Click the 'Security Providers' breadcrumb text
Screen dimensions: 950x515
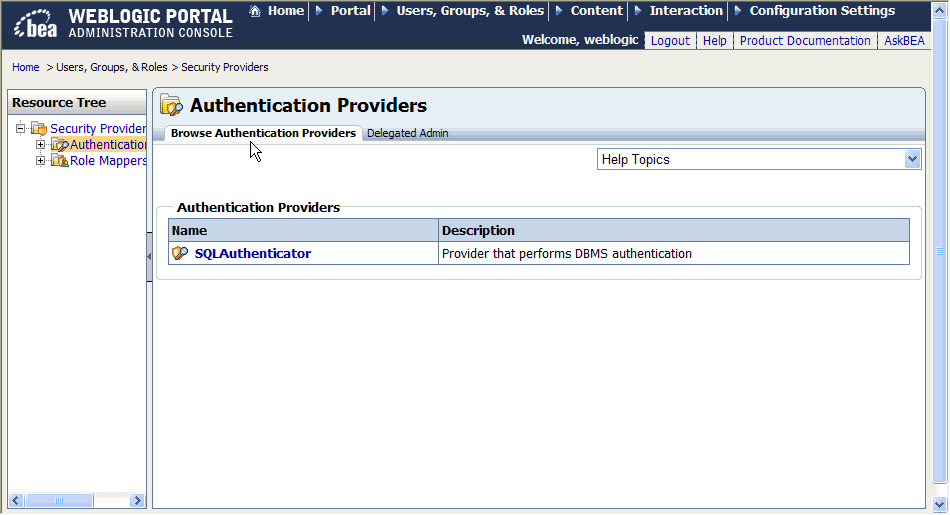pyautogui.click(x=225, y=67)
